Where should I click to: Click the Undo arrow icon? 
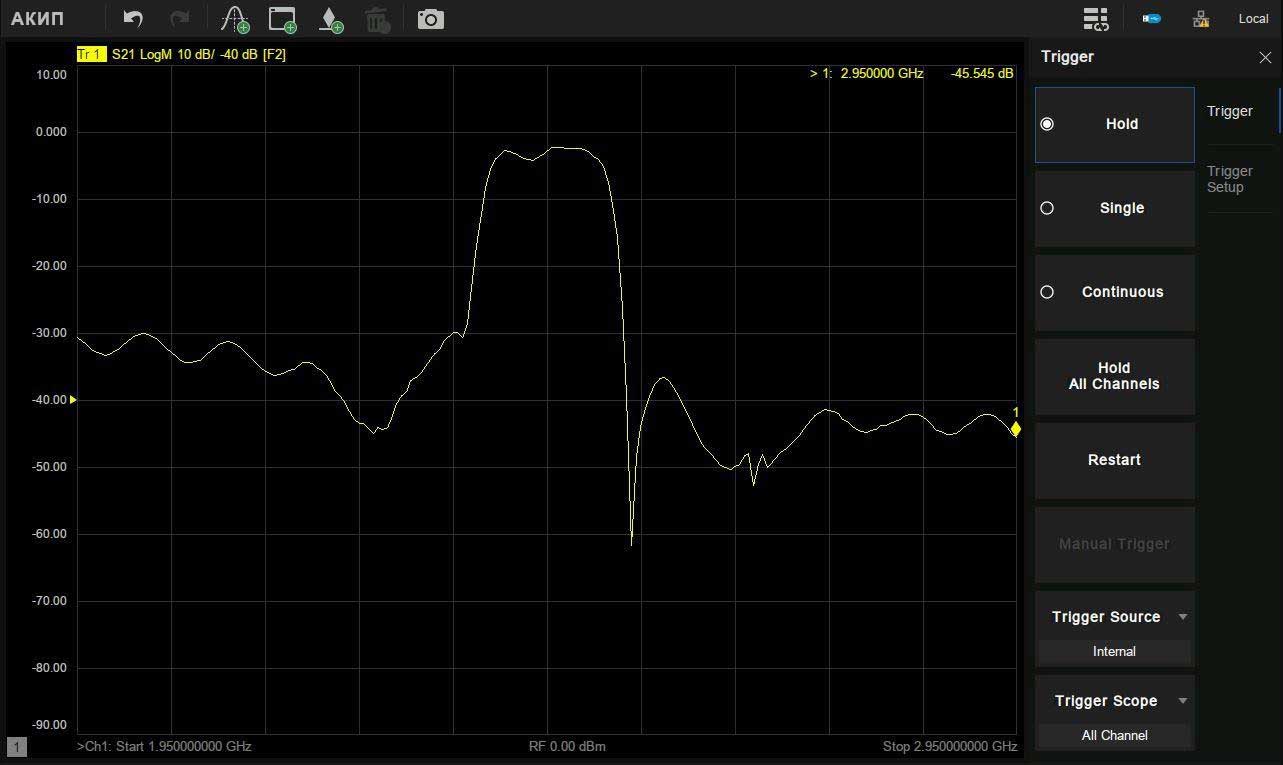pos(133,19)
